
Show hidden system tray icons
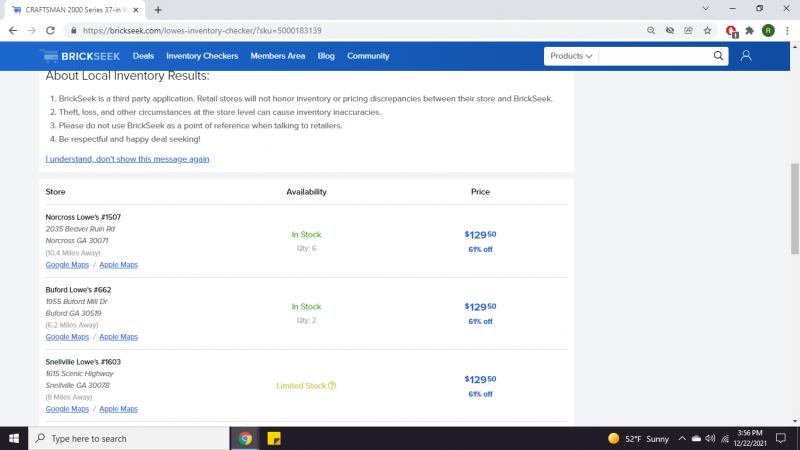(x=682, y=438)
